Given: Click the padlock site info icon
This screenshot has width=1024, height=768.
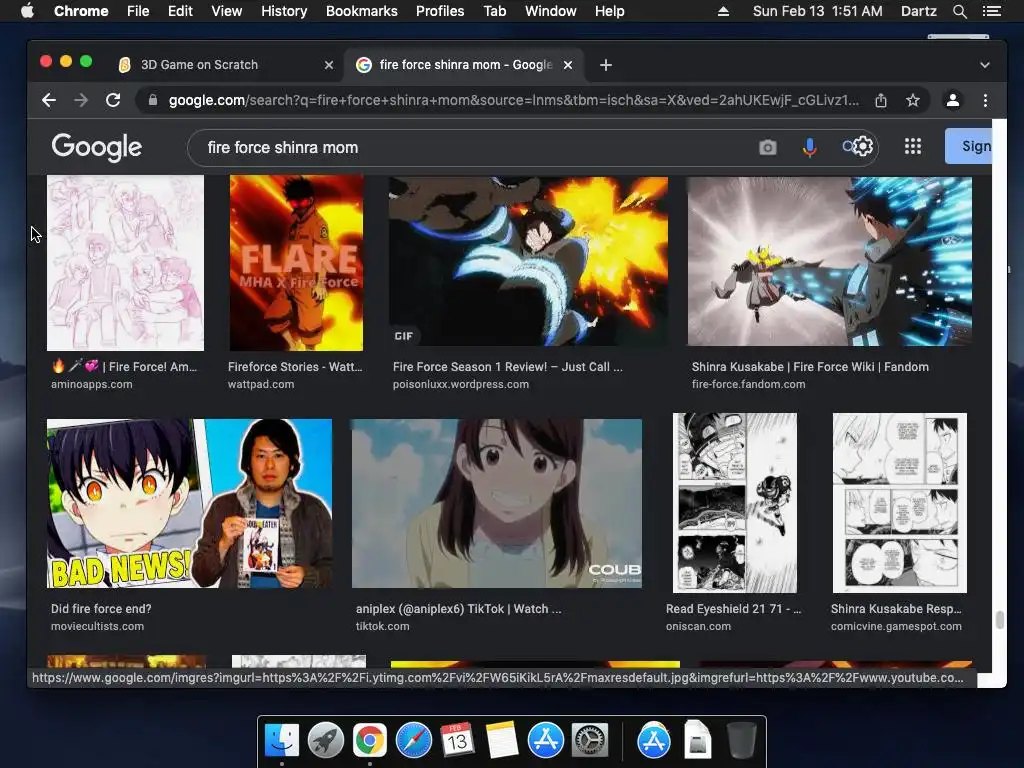Looking at the screenshot, I should pos(153,100).
